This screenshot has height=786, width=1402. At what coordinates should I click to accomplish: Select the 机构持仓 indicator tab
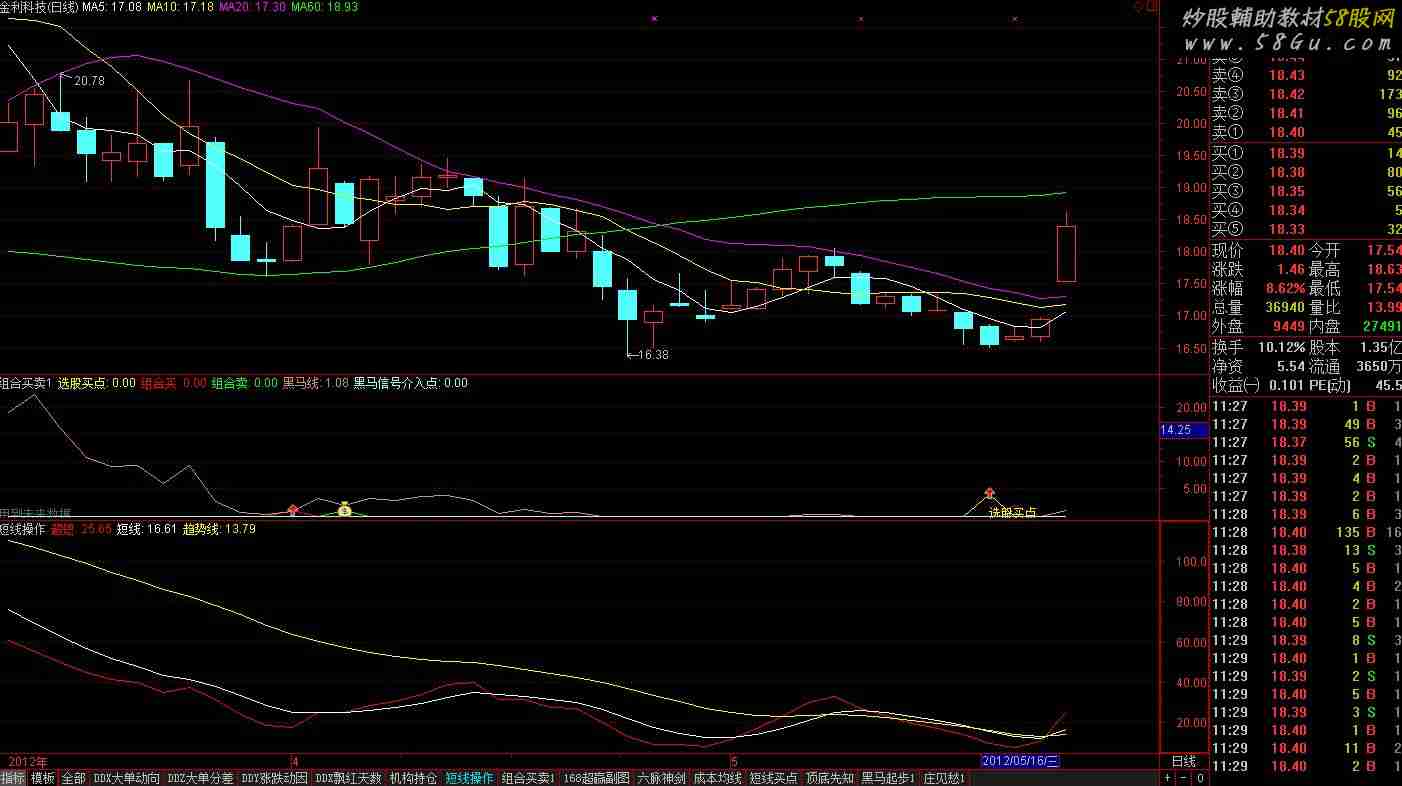(x=413, y=778)
